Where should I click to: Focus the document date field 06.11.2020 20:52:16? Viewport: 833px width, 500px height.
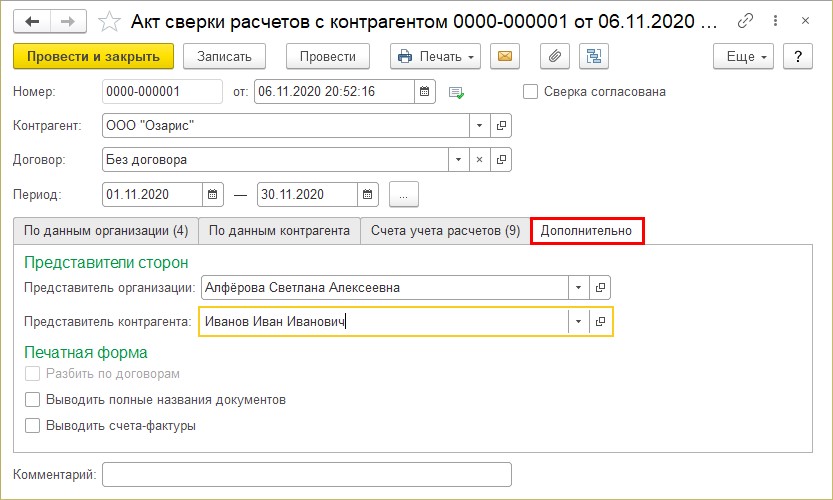point(334,91)
